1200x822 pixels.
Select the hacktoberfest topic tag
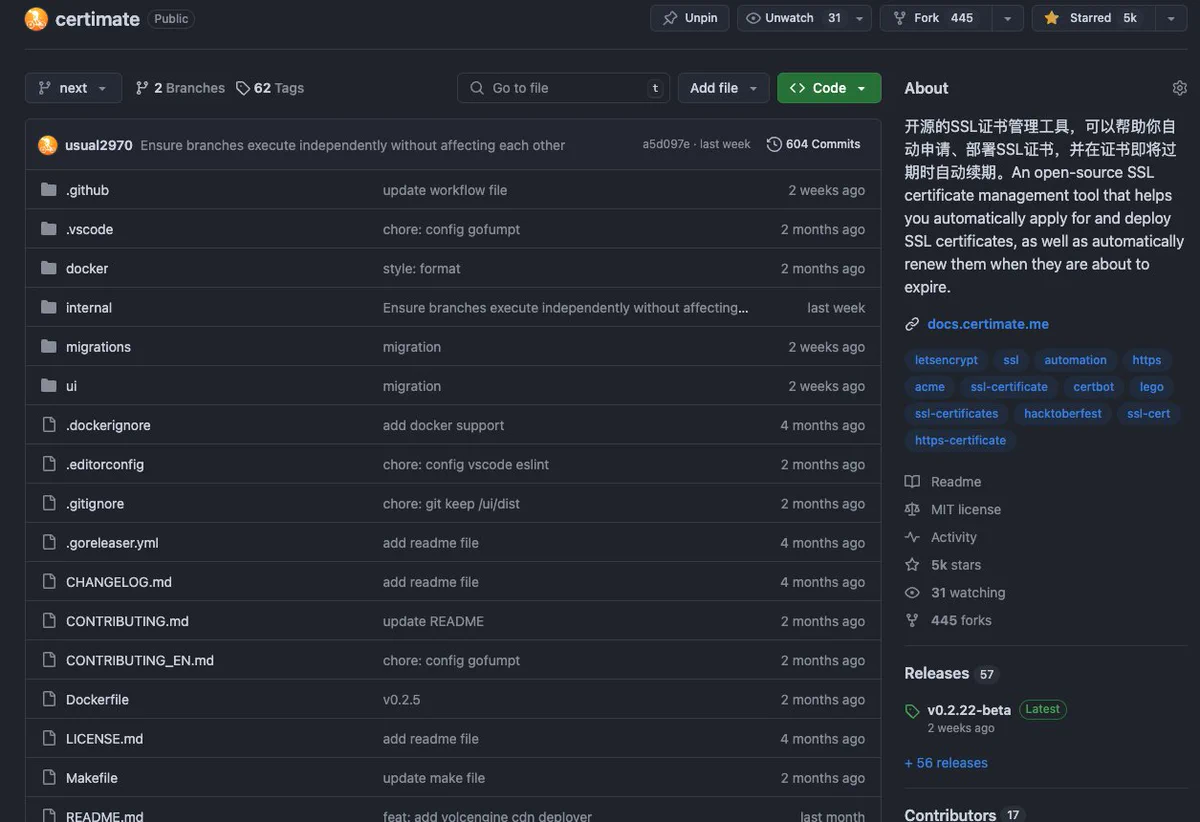(1063, 413)
